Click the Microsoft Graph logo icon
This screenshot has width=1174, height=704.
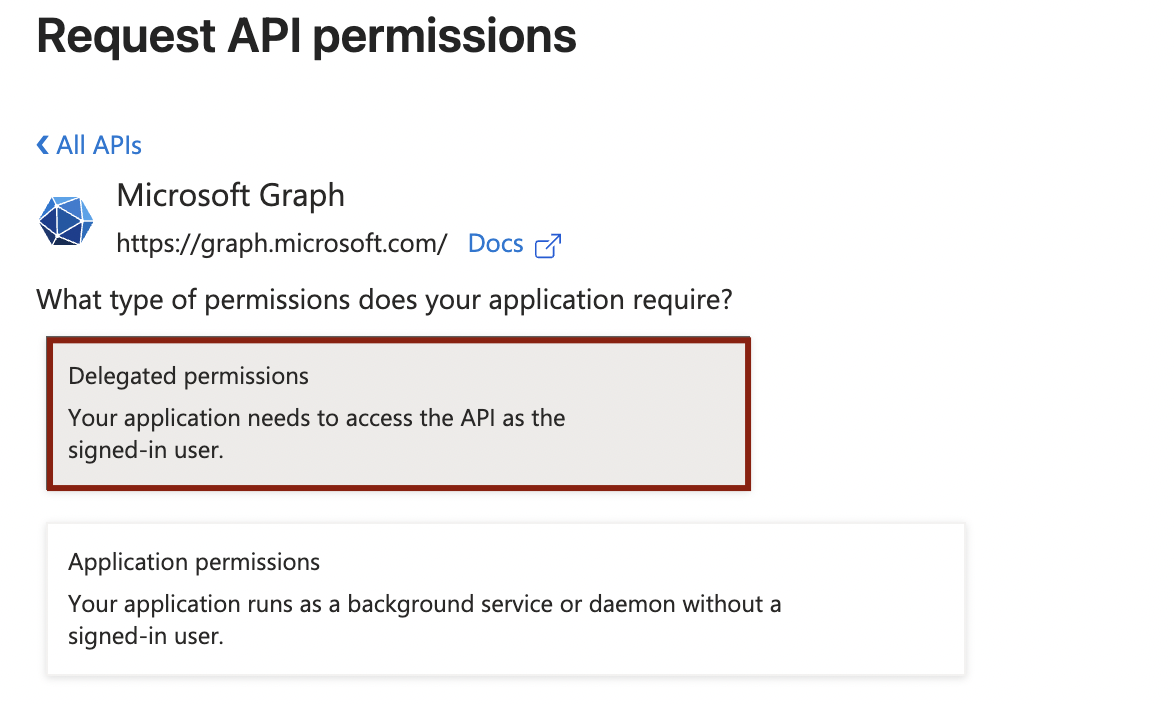pyautogui.click(x=66, y=221)
